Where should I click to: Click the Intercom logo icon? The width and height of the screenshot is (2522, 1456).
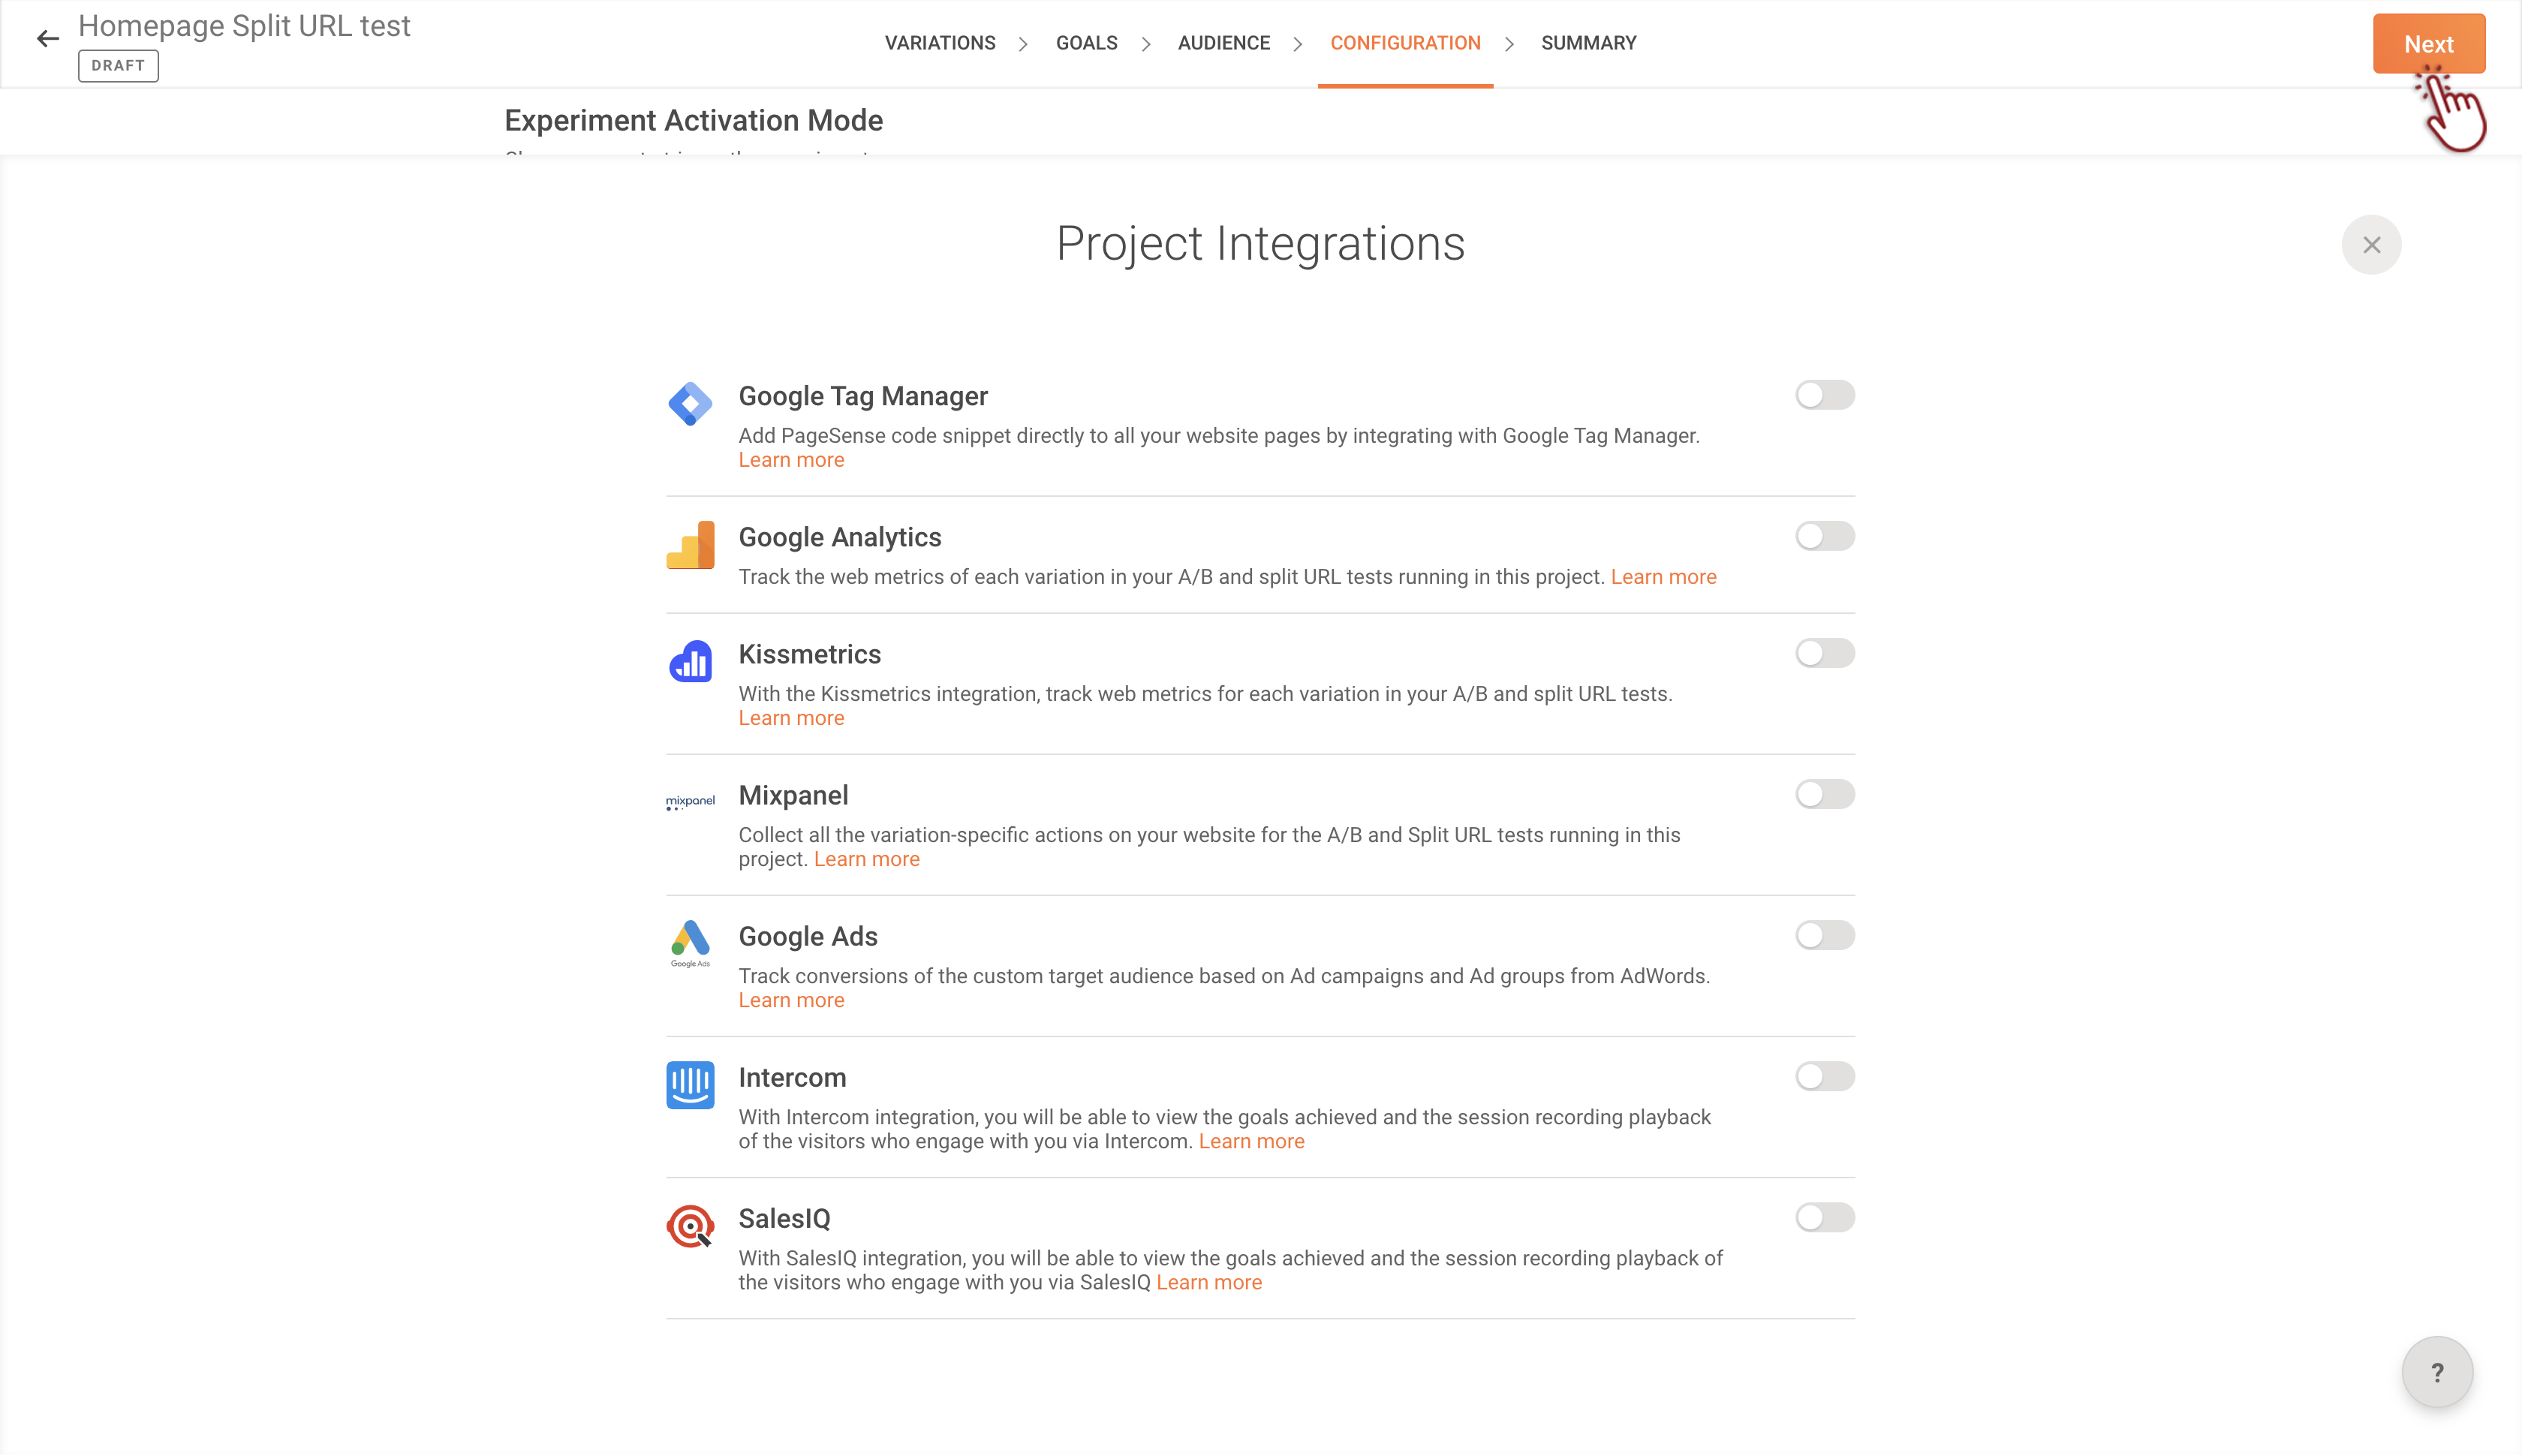point(690,1085)
